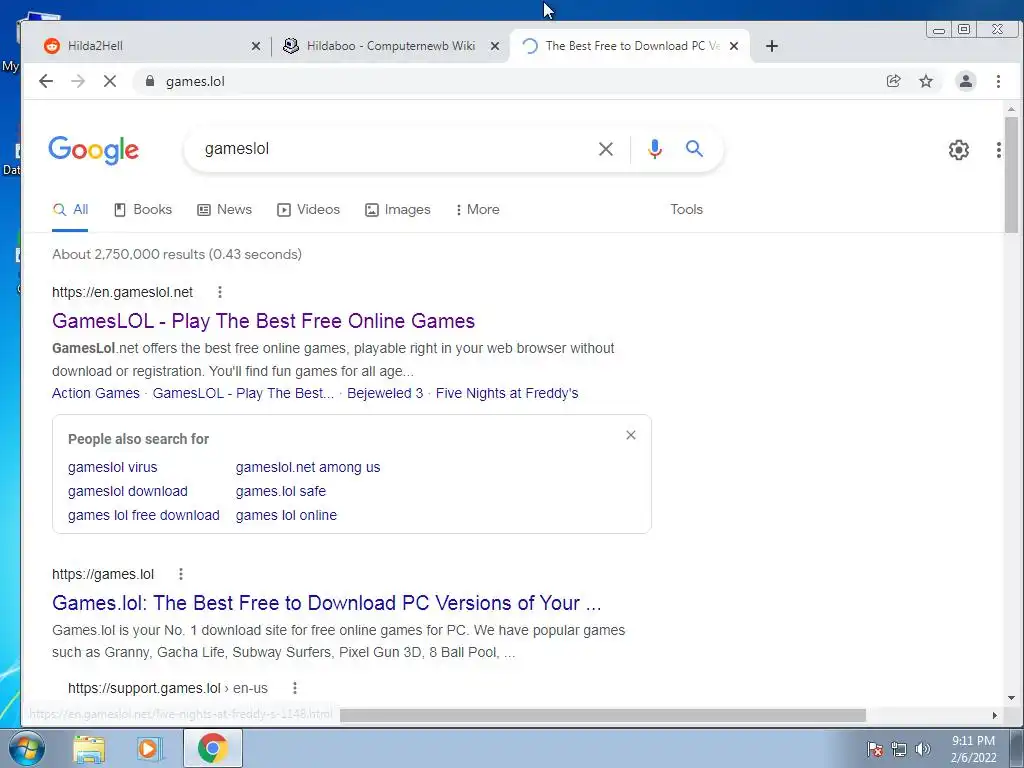Viewport: 1024px width, 768px height.
Task: Search for games.lol safe
Action: click(x=281, y=491)
